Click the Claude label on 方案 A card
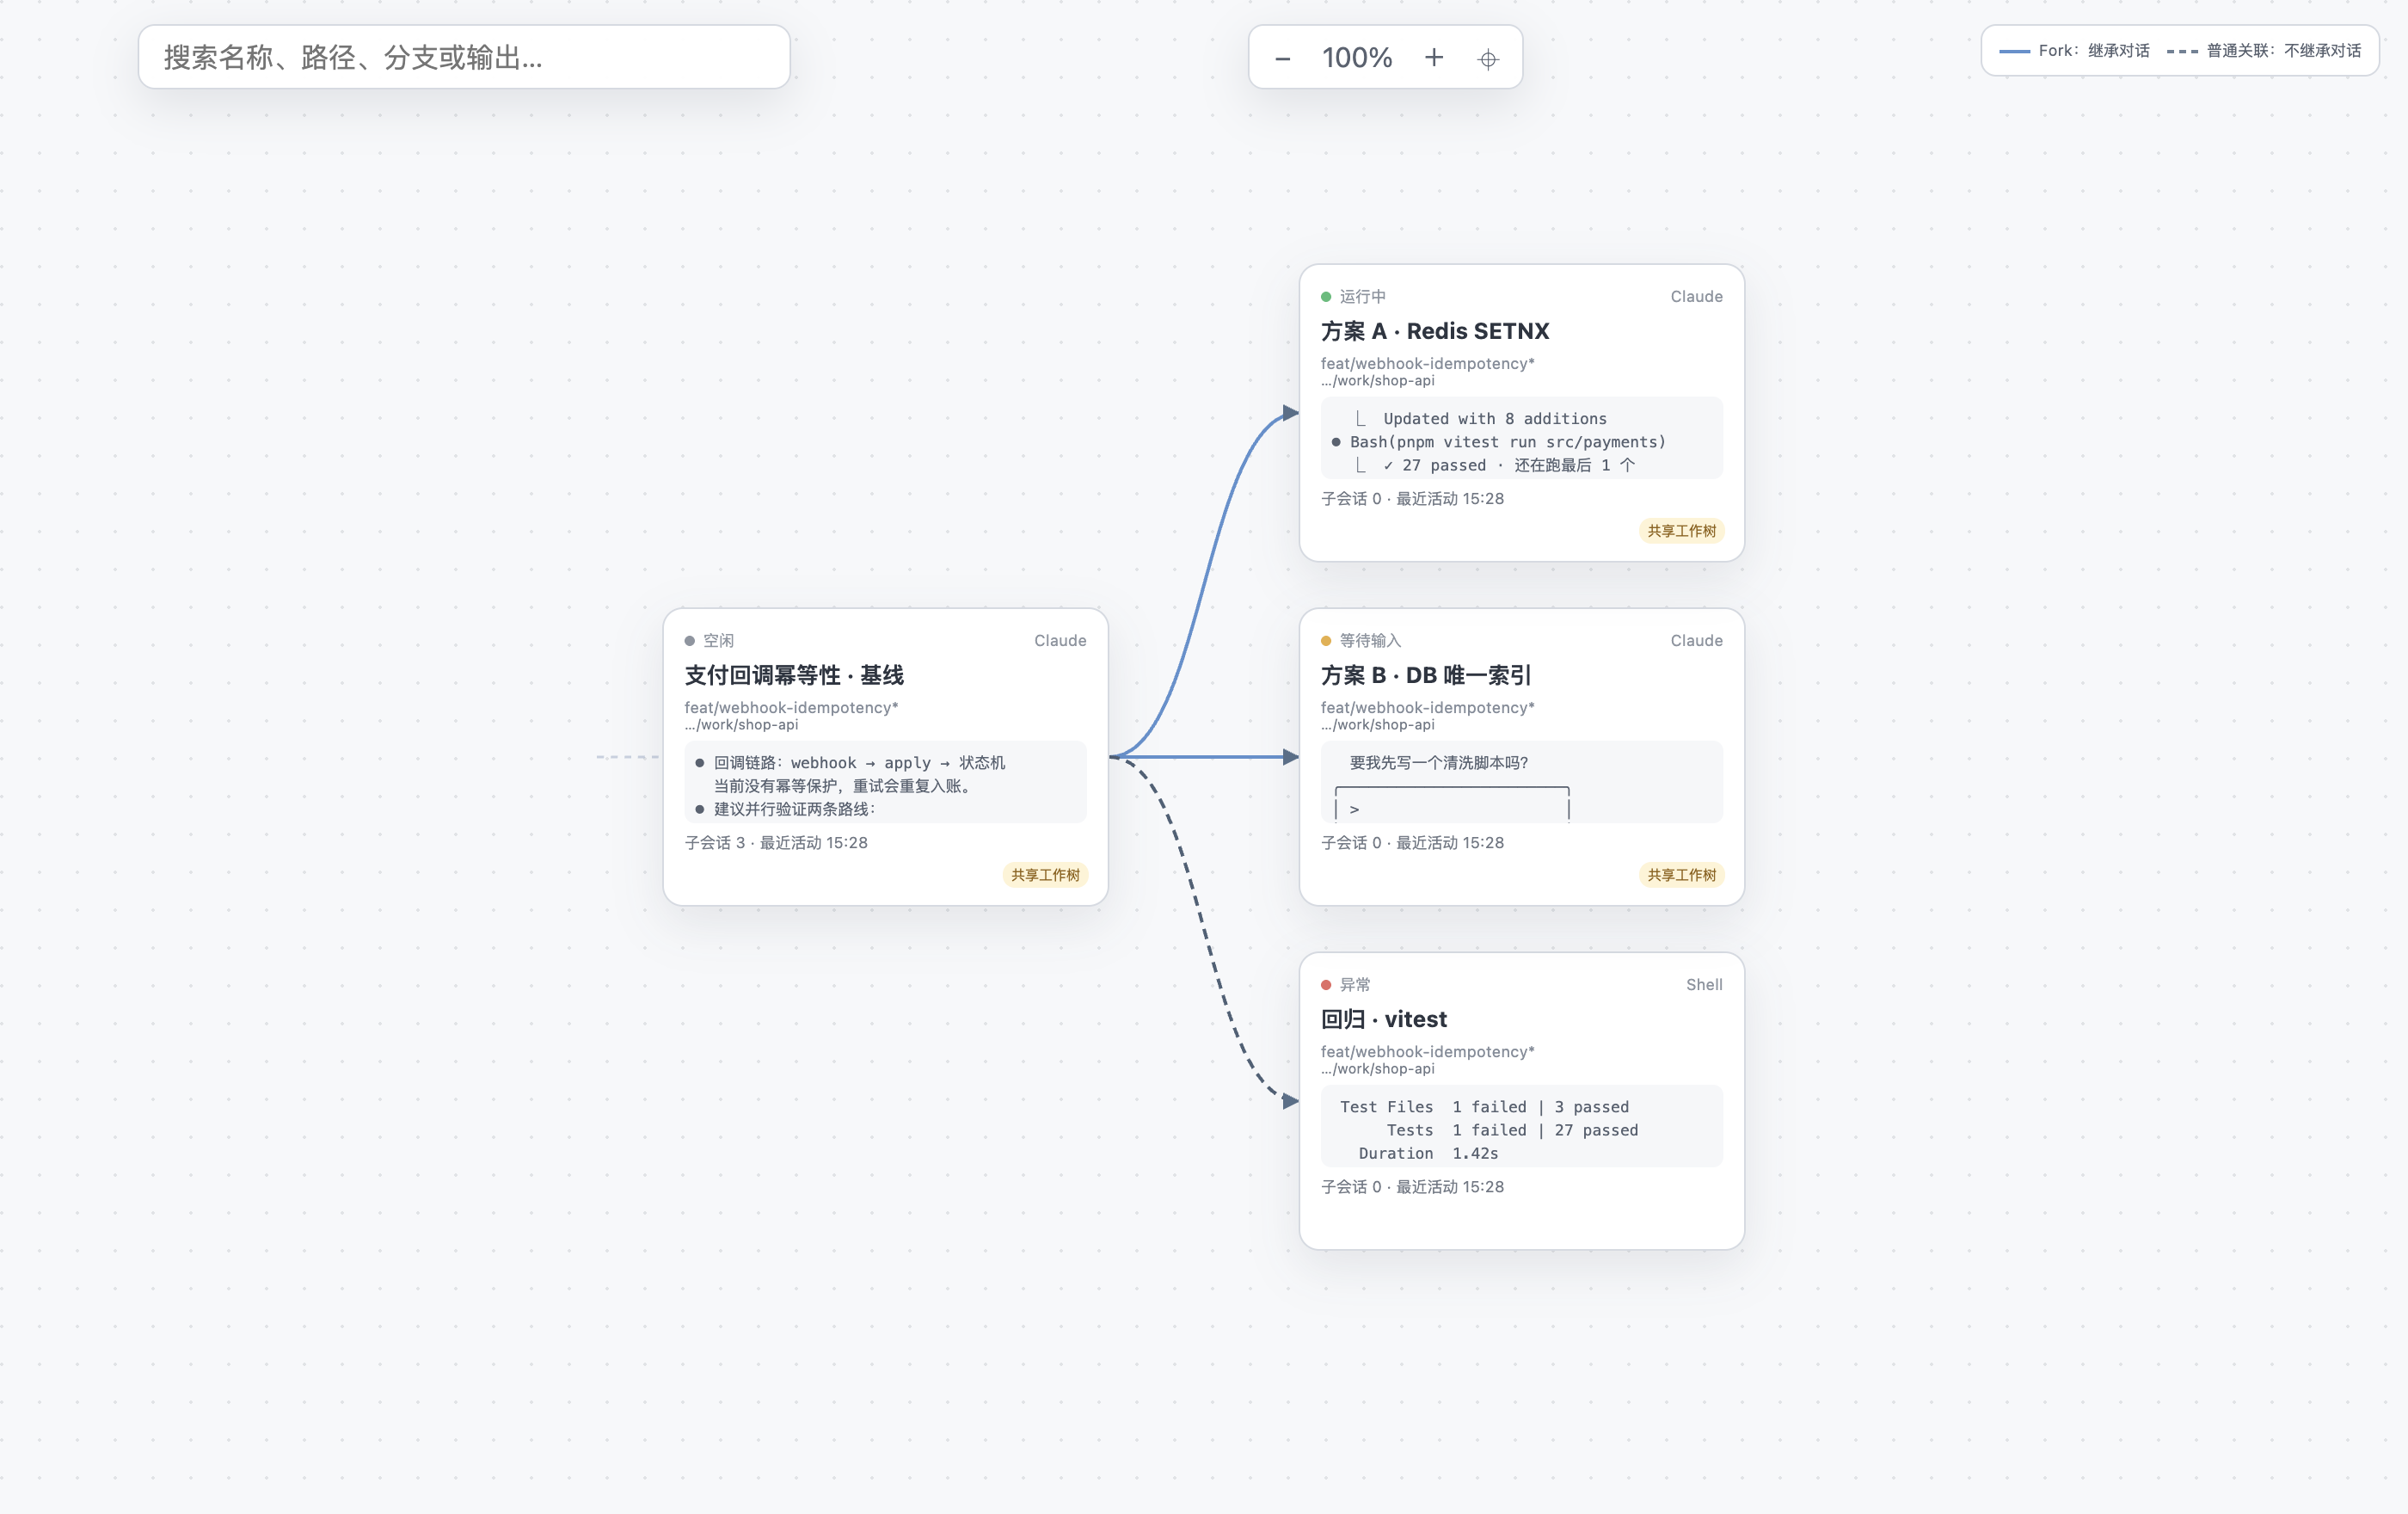The width and height of the screenshot is (2408, 1514). 1696,297
